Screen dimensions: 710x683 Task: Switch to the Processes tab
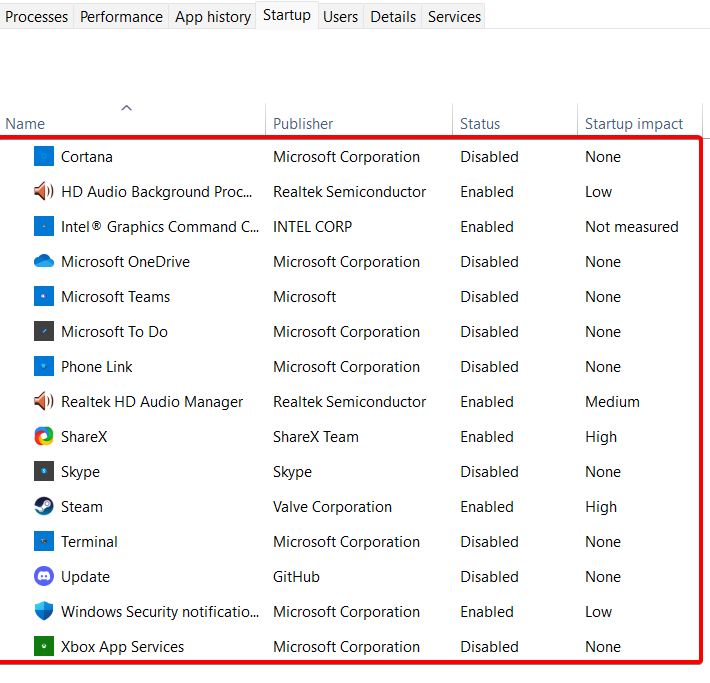tap(37, 17)
